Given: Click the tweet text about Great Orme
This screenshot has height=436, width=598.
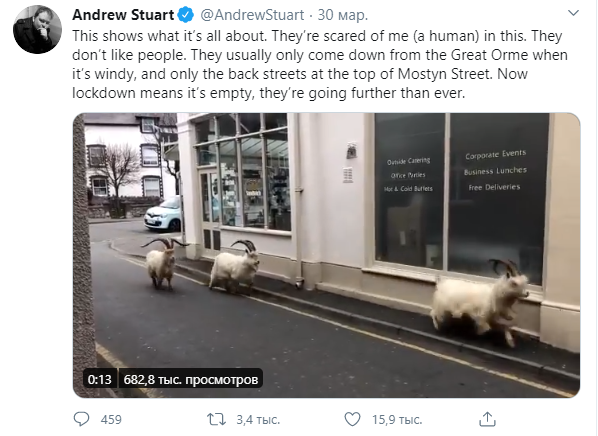Looking at the screenshot, I should pos(320,64).
